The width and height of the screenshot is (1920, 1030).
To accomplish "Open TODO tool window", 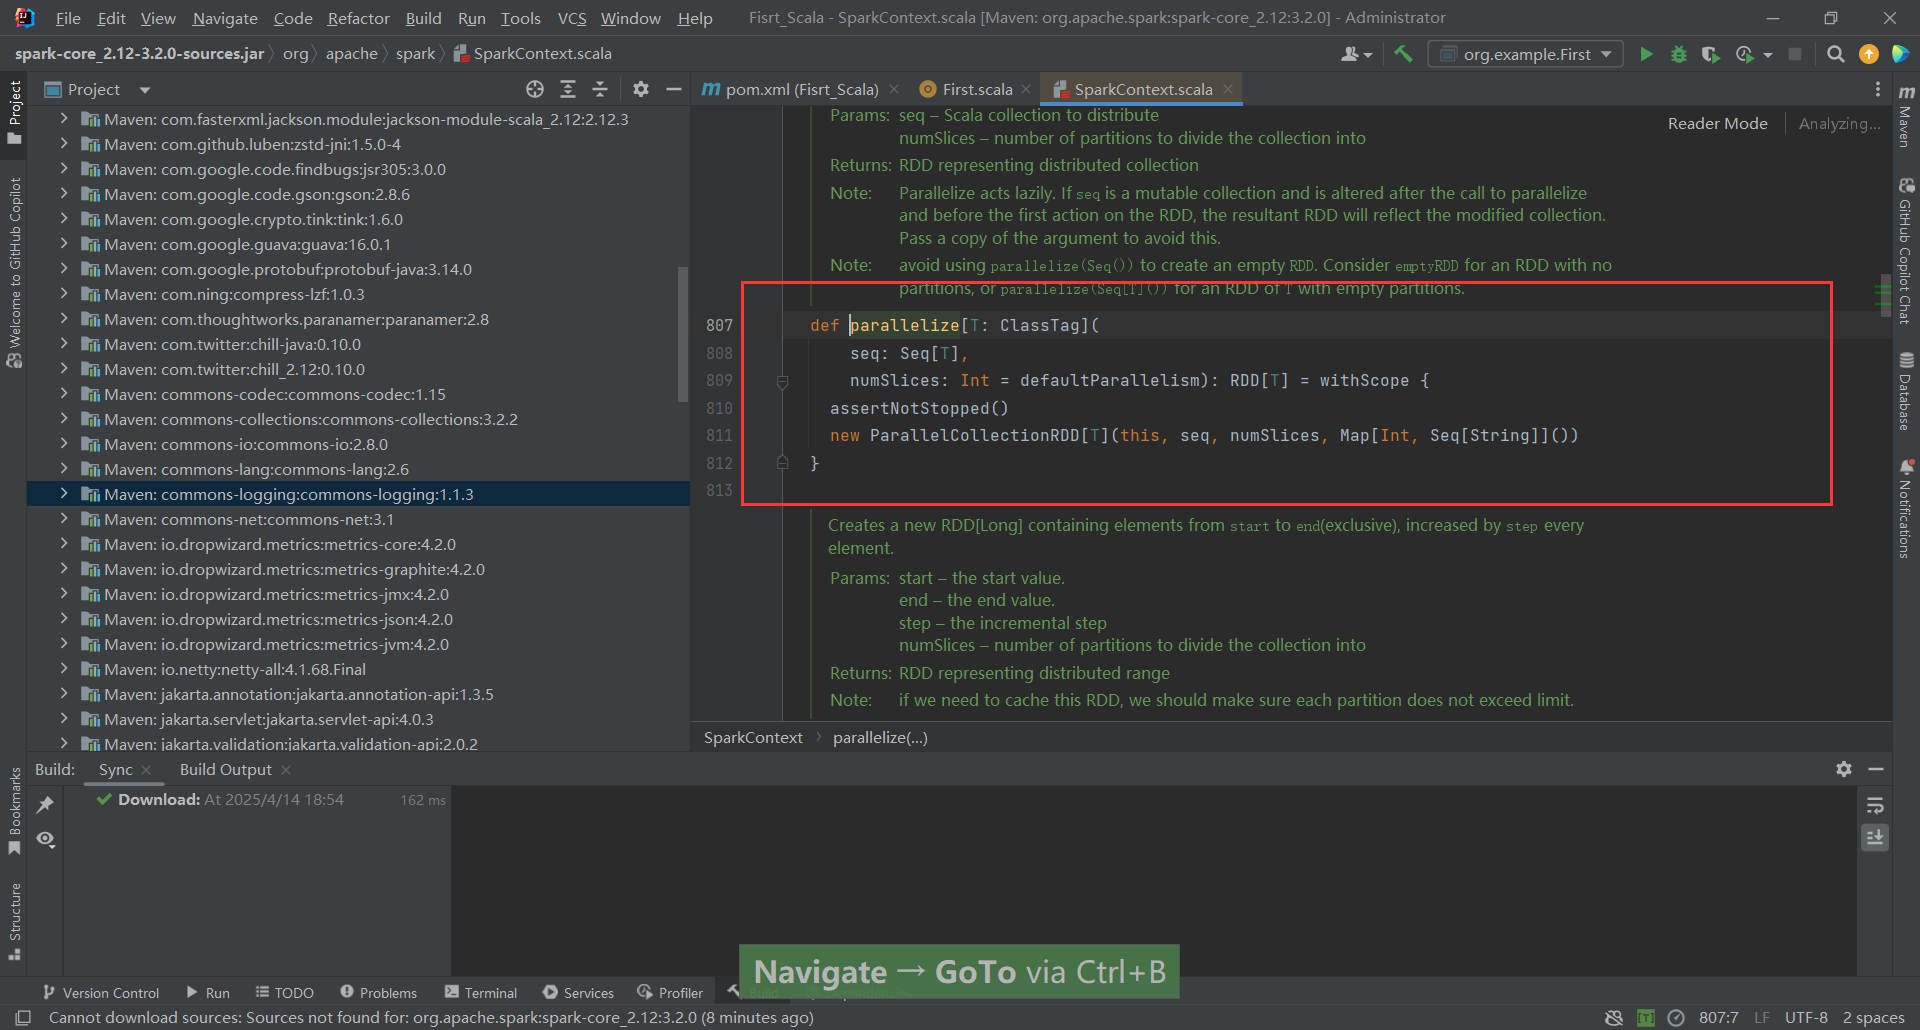I will pos(284,992).
